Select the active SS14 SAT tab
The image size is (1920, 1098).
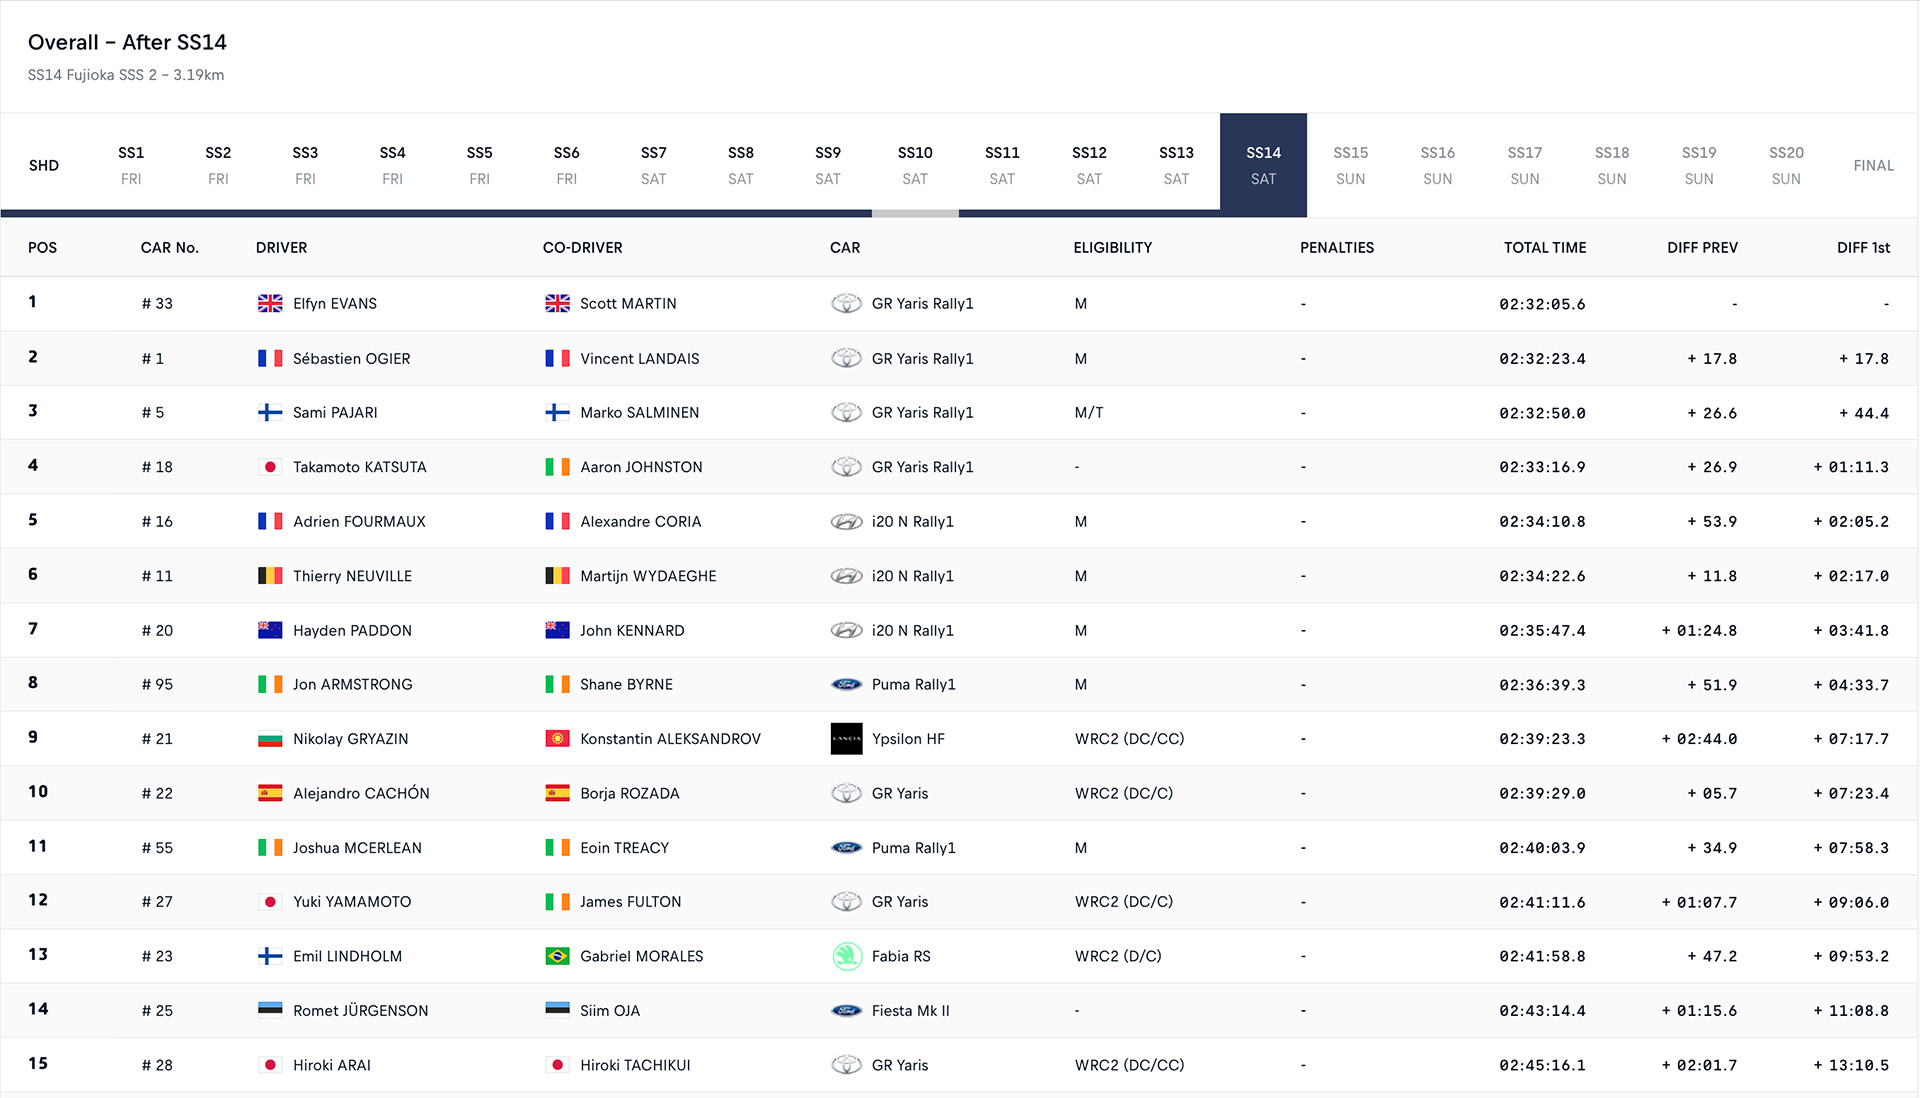coord(1263,165)
